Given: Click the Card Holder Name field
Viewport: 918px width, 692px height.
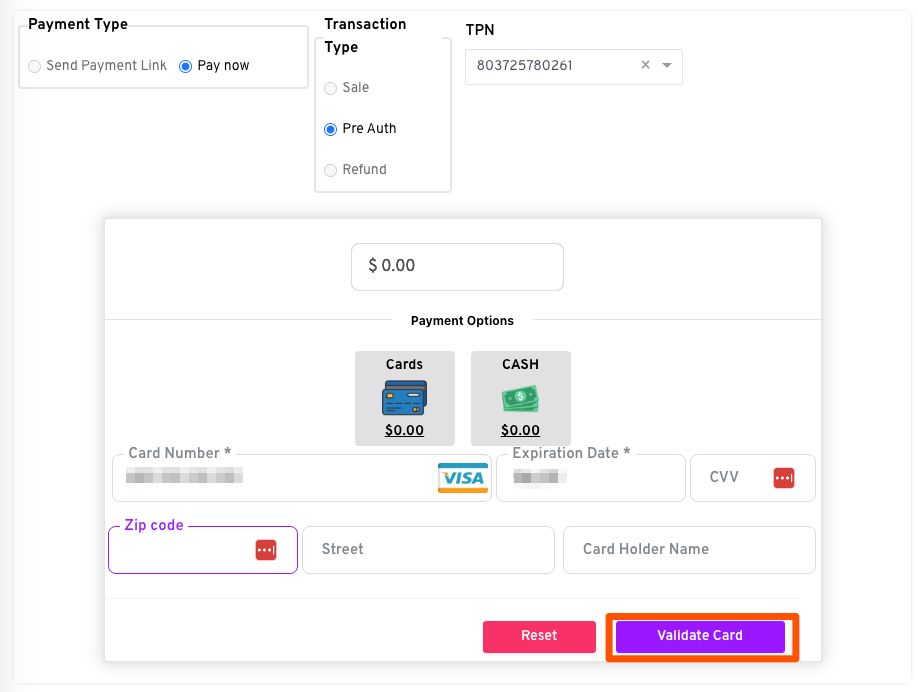Looking at the screenshot, I should coord(689,550).
